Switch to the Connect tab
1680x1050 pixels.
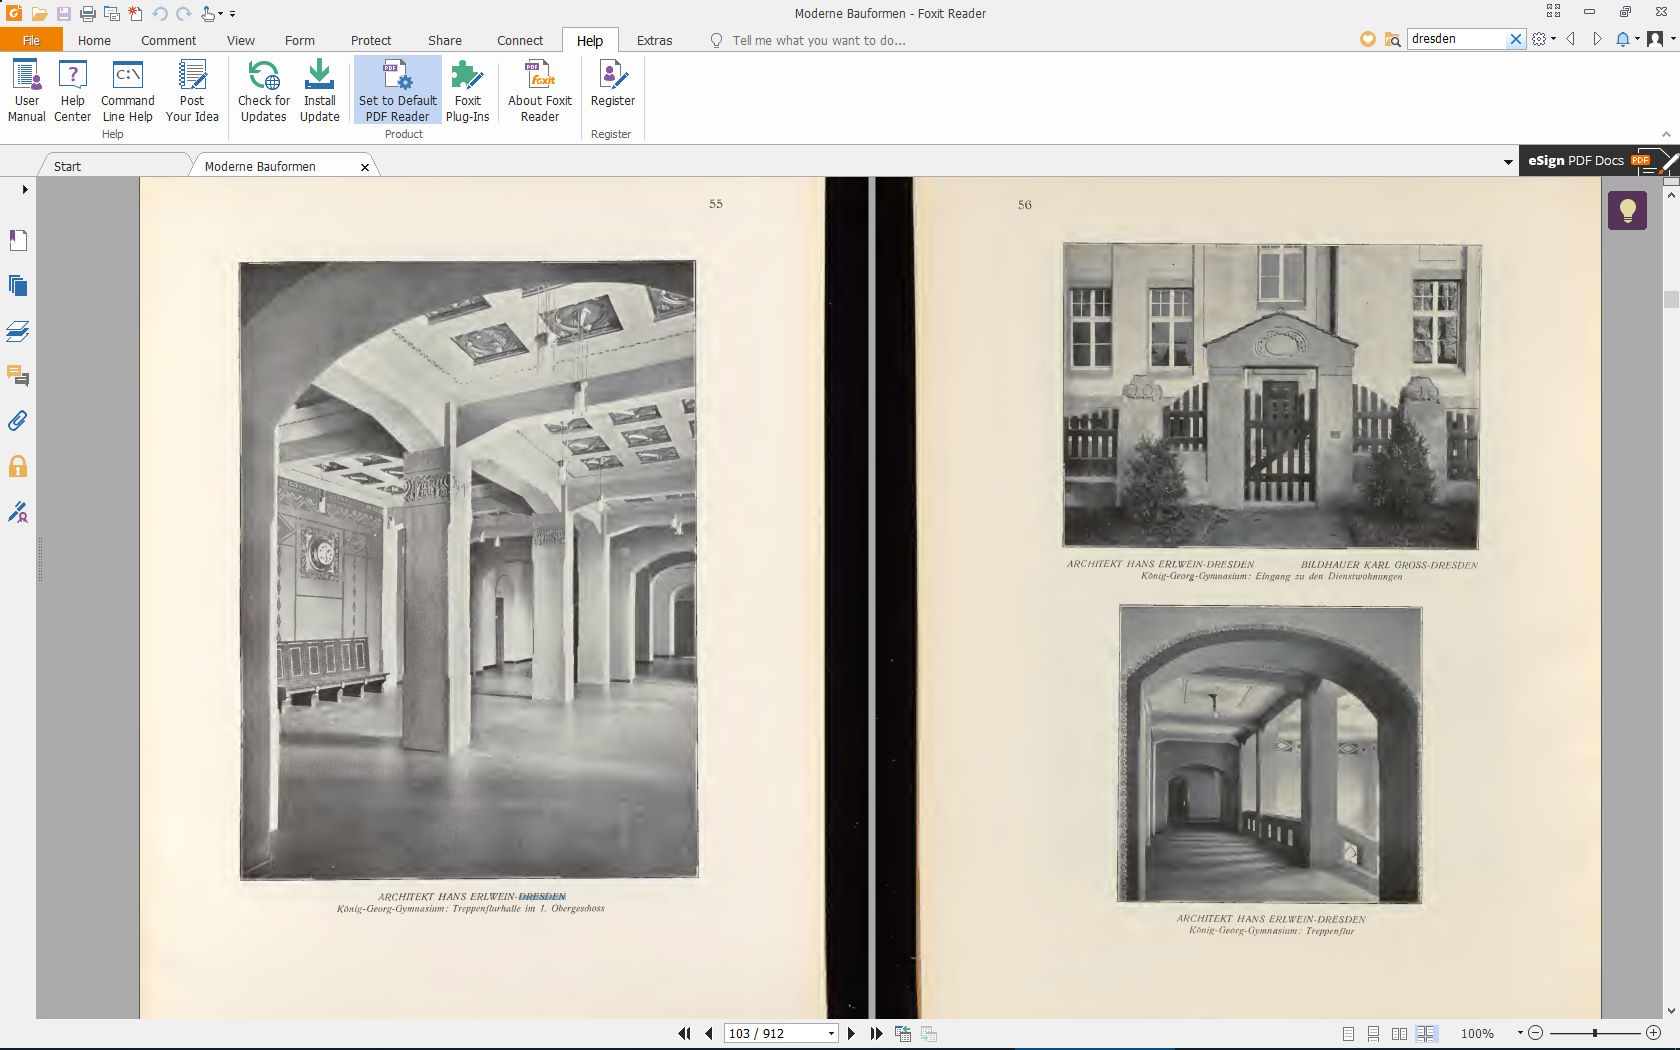point(520,40)
